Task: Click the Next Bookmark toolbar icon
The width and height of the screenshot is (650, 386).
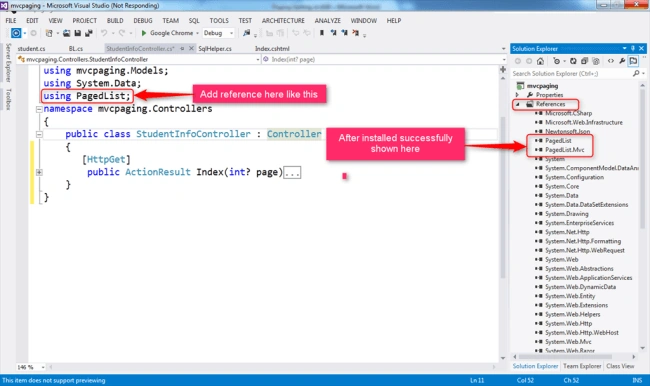Action: tap(344, 33)
